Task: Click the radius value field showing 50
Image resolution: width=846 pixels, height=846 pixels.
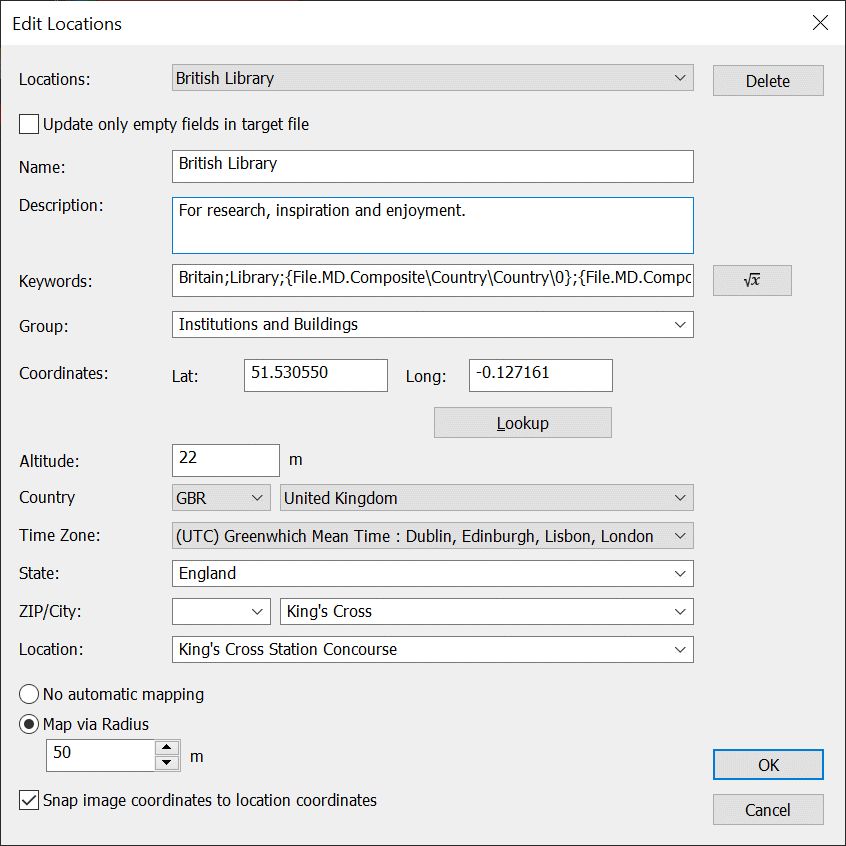Action: pyautogui.click(x=101, y=755)
